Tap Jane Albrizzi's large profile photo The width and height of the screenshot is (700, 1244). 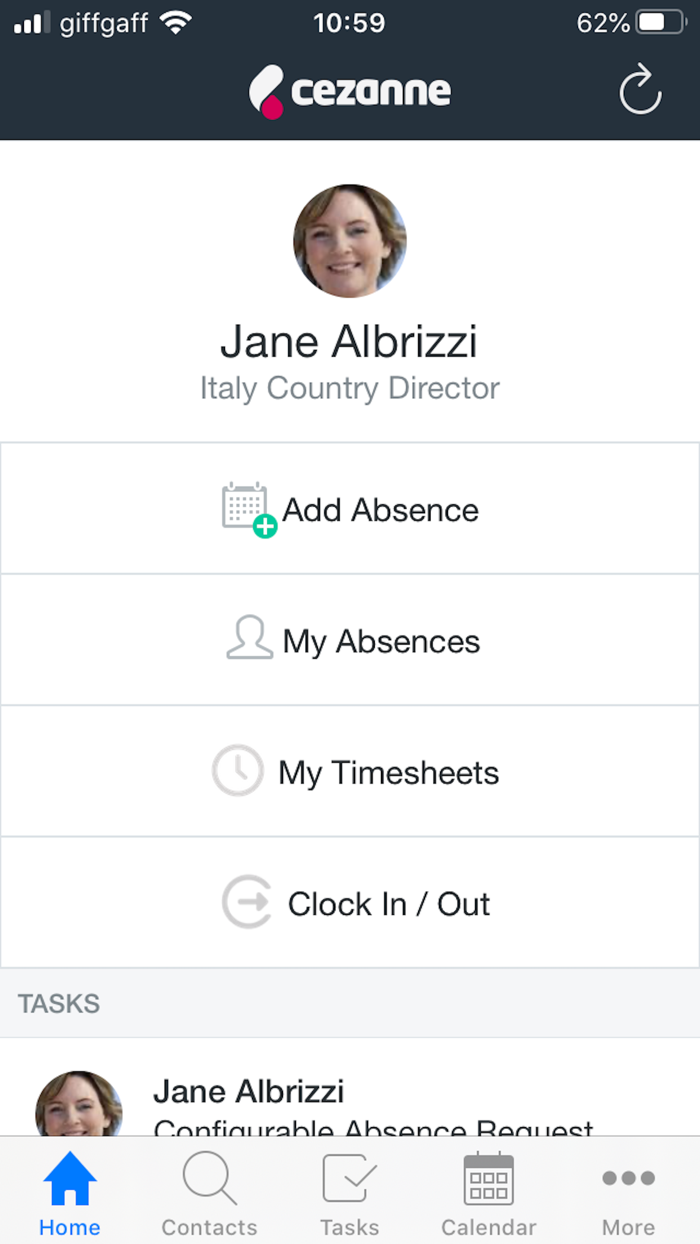(350, 241)
